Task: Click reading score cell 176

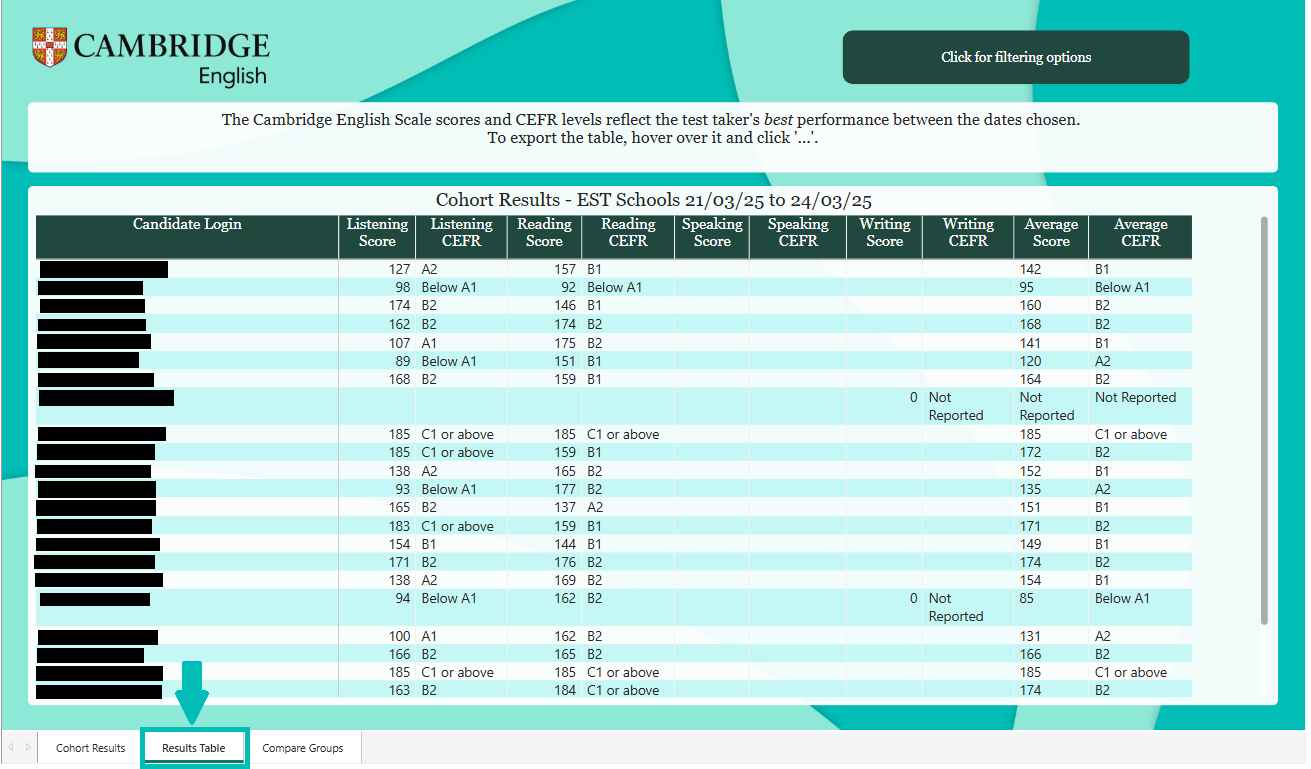Action: (565, 562)
